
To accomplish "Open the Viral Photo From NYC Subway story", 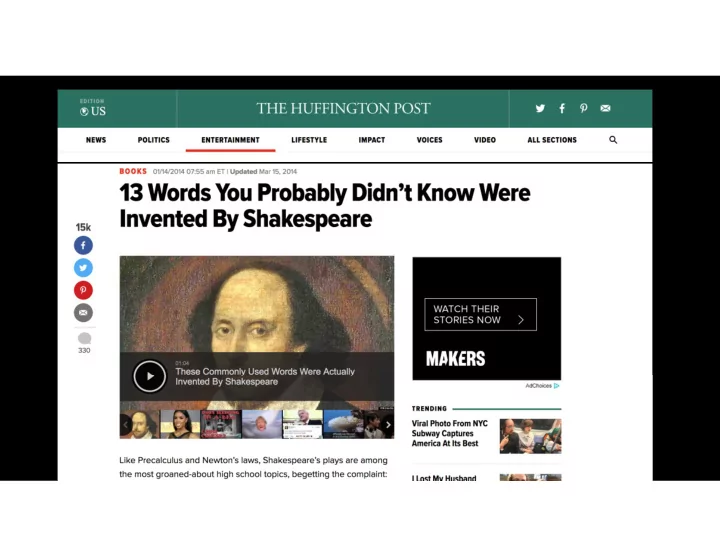I will coord(450,433).
